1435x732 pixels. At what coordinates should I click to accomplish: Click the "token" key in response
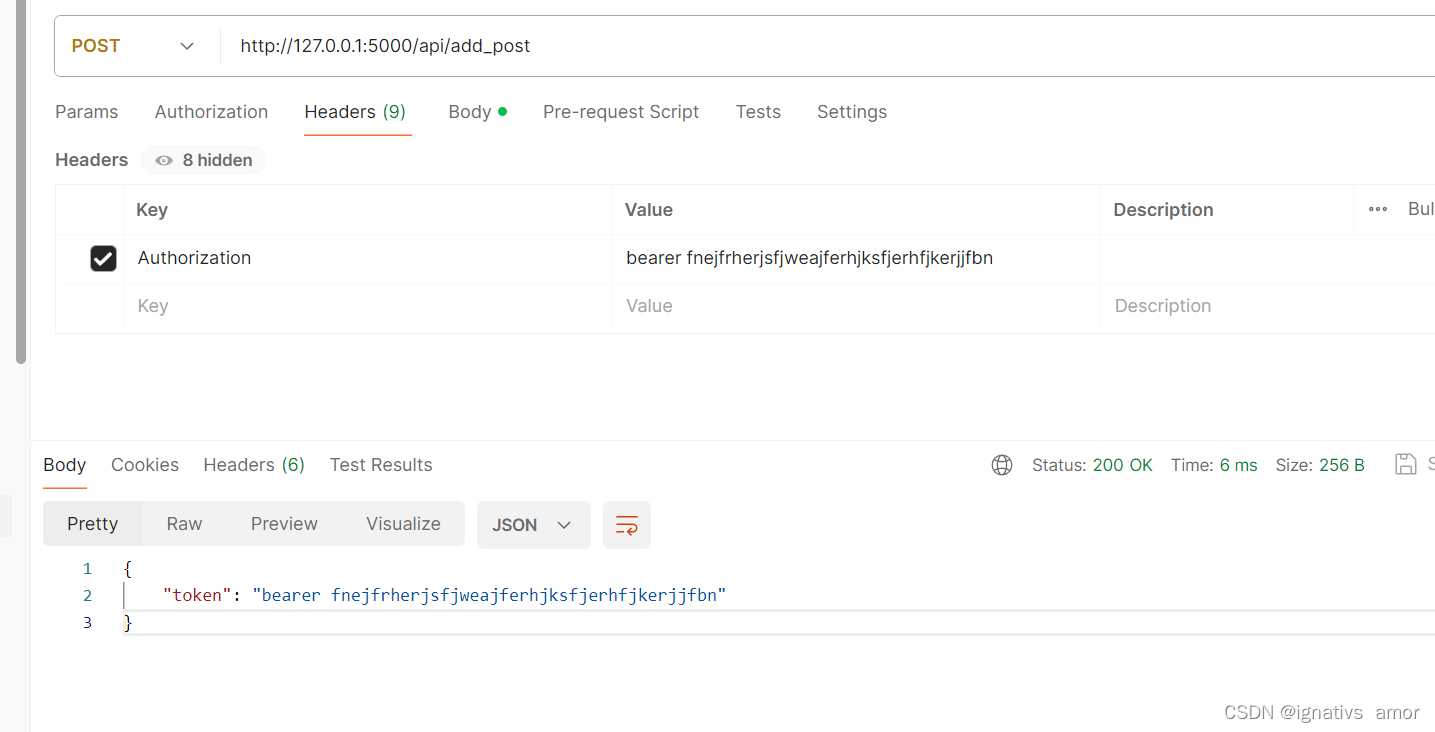pyautogui.click(x=197, y=596)
